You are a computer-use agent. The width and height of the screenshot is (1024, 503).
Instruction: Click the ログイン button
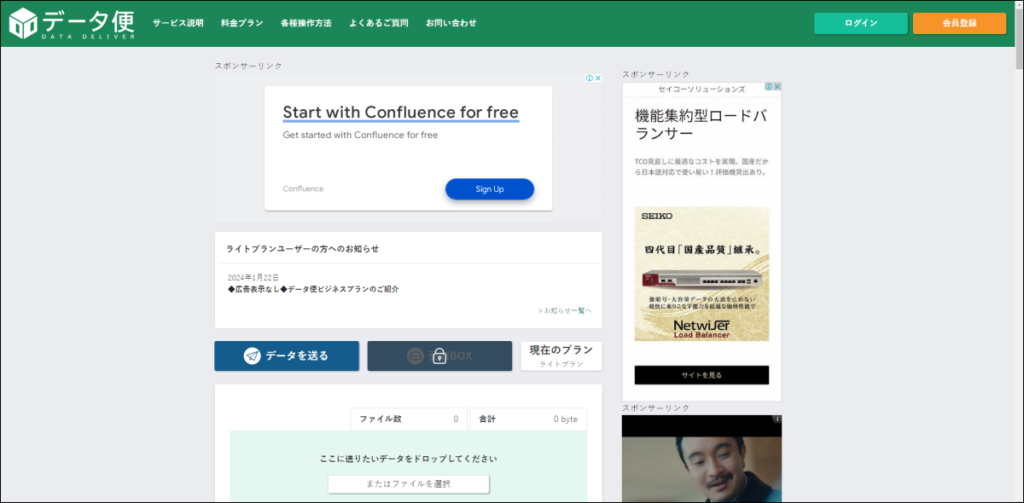click(861, 23)
